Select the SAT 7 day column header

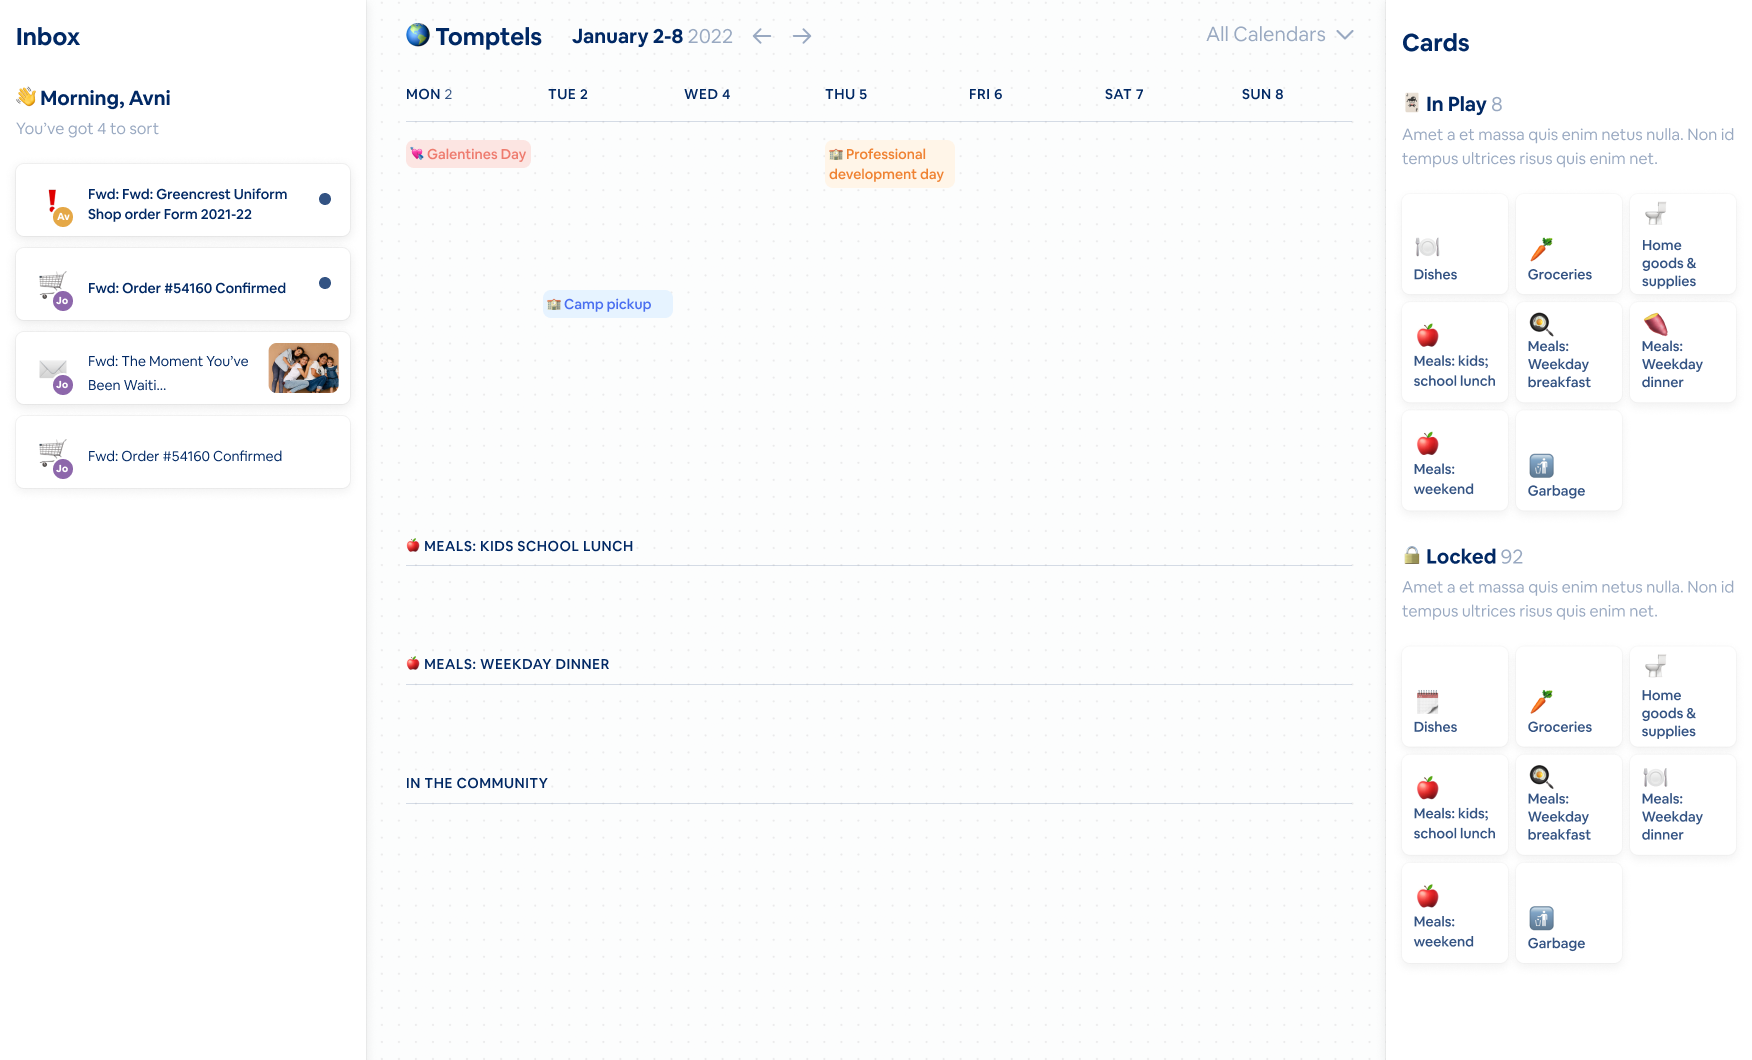1123,94
